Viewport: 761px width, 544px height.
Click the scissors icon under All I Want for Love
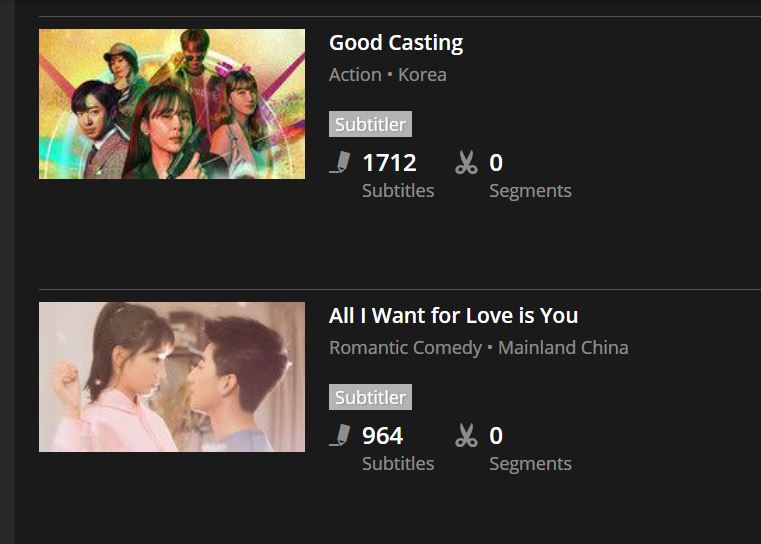click(x=466, y=435)
